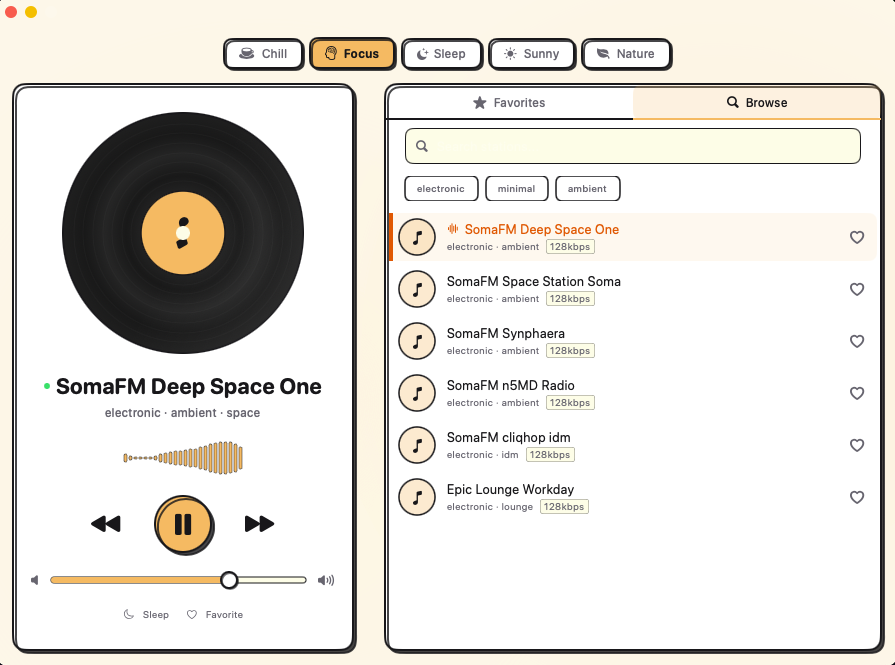This screenshot has height=665, width=895.
Task: Favorite SomaFM cliqhop idm heart
Action: point(857,445)
